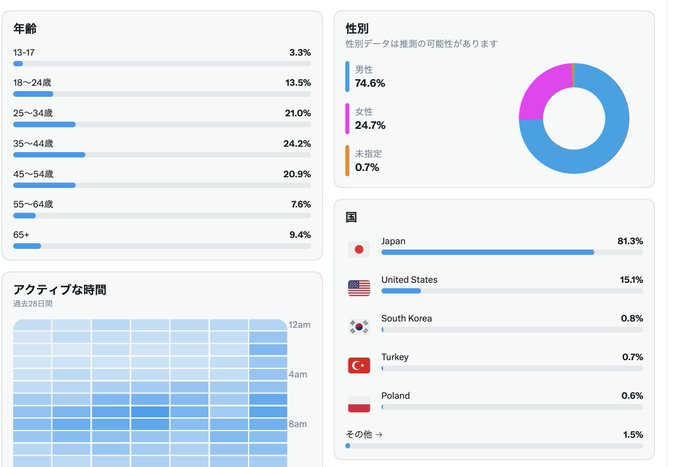Viewport: 680px width, 467px height.
Task: Click the South Korea country name
Action: point(406,318)
